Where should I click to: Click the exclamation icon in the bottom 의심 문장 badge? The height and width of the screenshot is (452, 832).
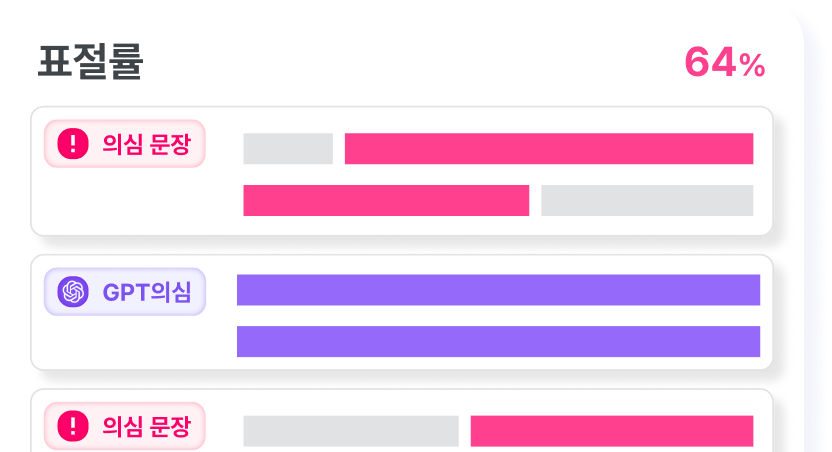pyautogui.click(x=73, y=427)
